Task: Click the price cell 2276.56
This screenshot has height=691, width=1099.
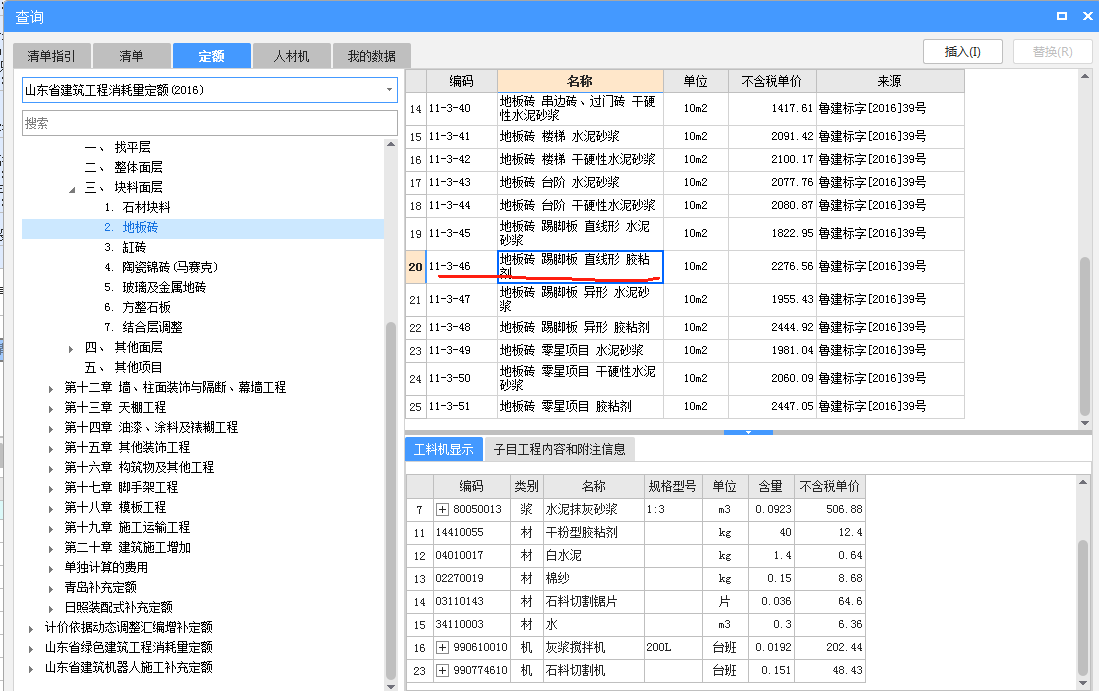Action: pyautogui.click(x=772, y=266)
